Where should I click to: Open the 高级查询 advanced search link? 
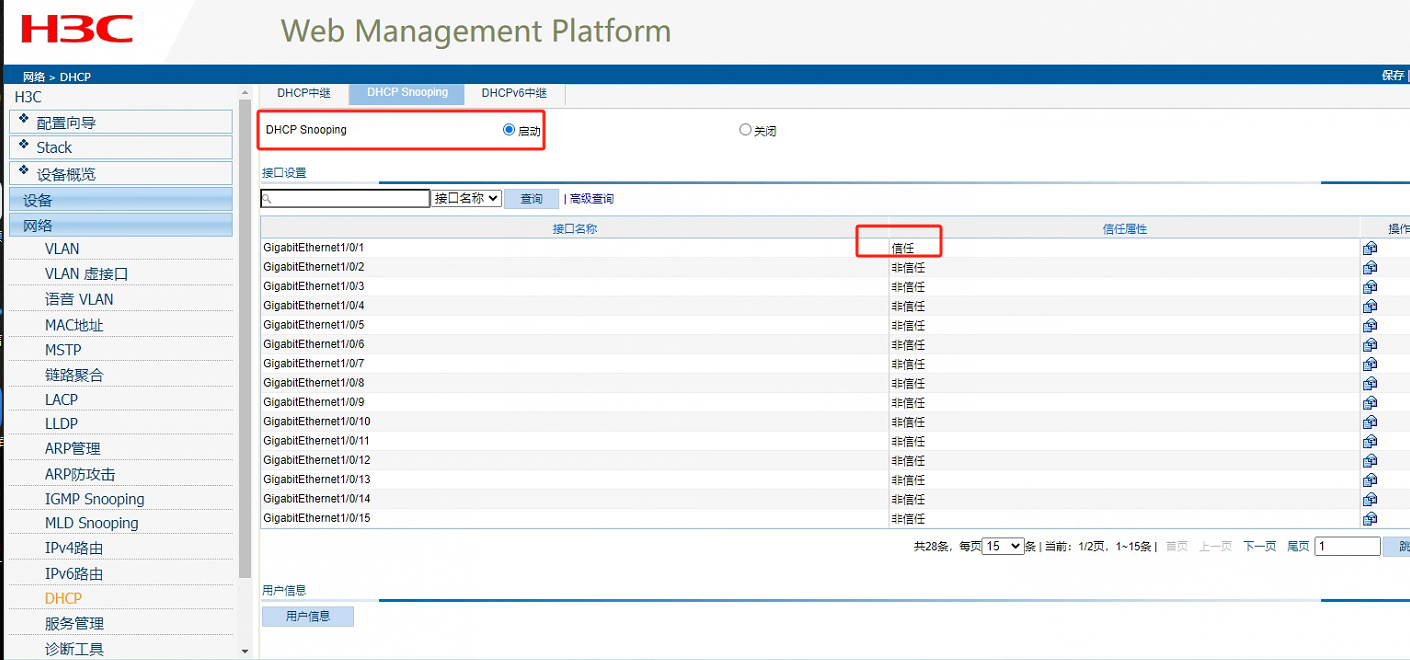tap(592, 199)
